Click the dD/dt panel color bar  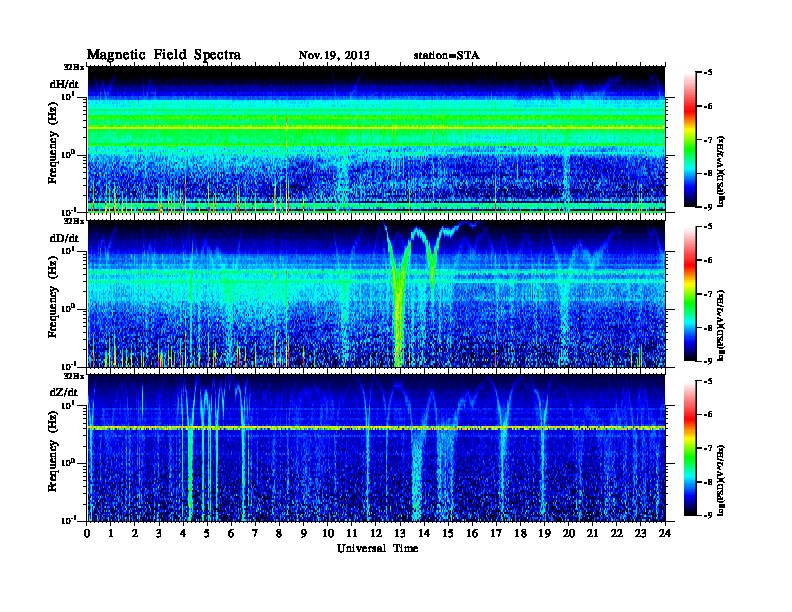click(x=690, y=293)
